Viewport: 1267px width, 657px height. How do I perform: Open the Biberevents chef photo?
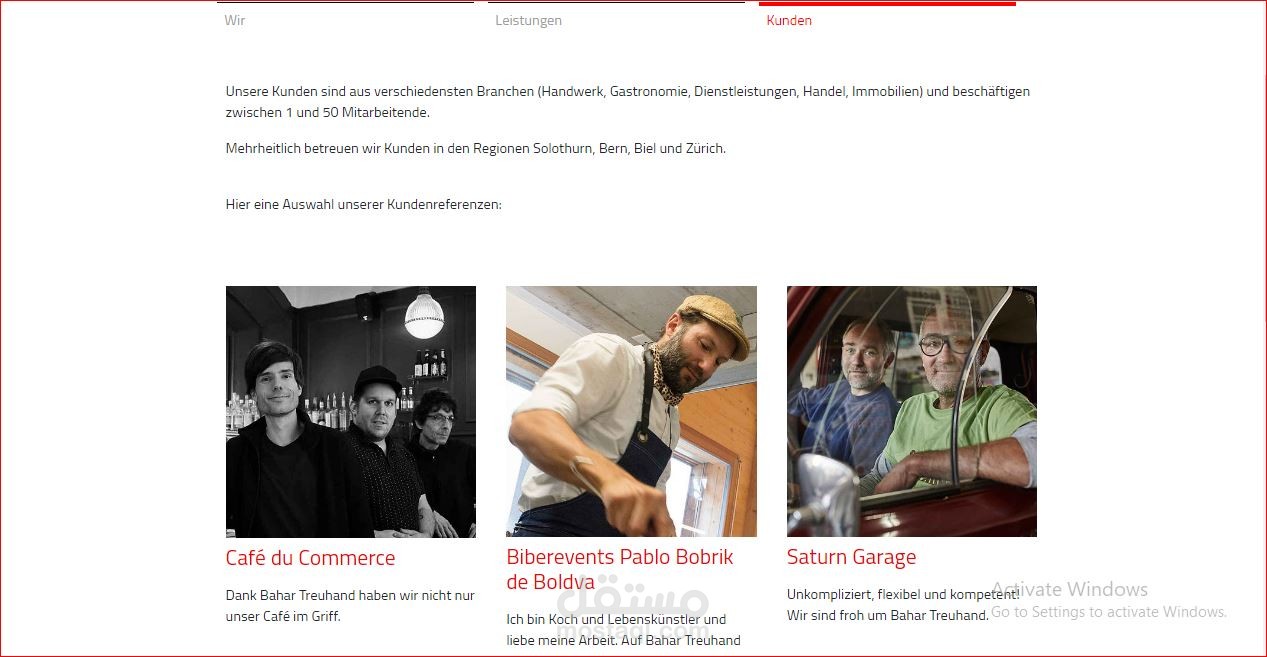coord(631,412)
